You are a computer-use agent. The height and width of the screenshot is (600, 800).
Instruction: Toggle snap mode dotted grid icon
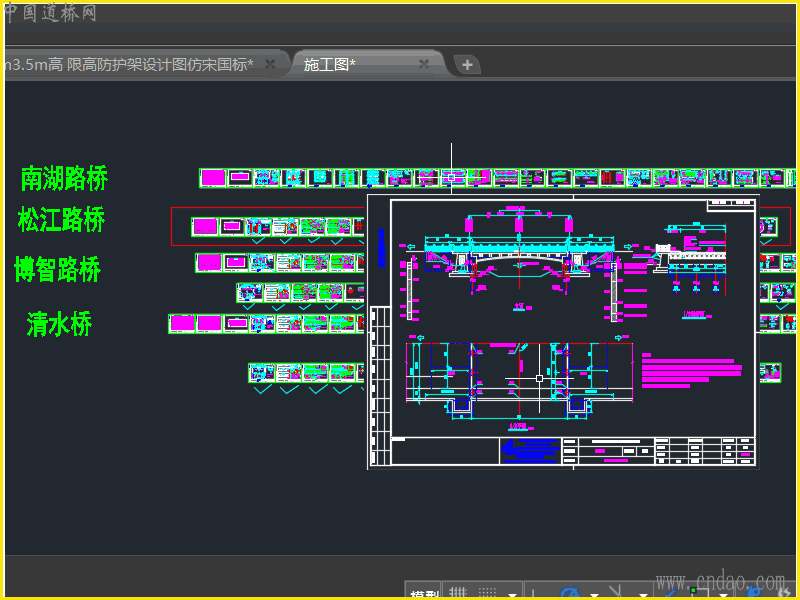pos(487,593)
